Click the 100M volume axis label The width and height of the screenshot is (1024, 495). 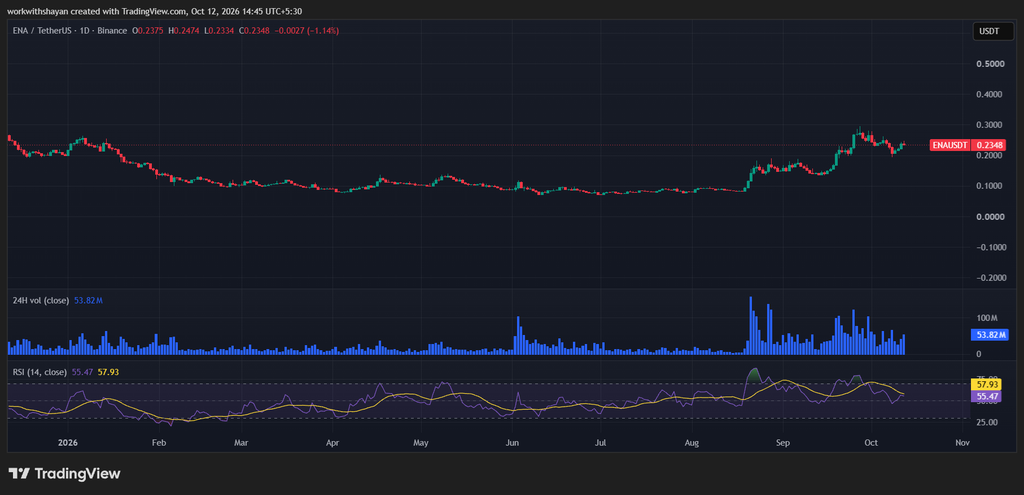[987, 317]
